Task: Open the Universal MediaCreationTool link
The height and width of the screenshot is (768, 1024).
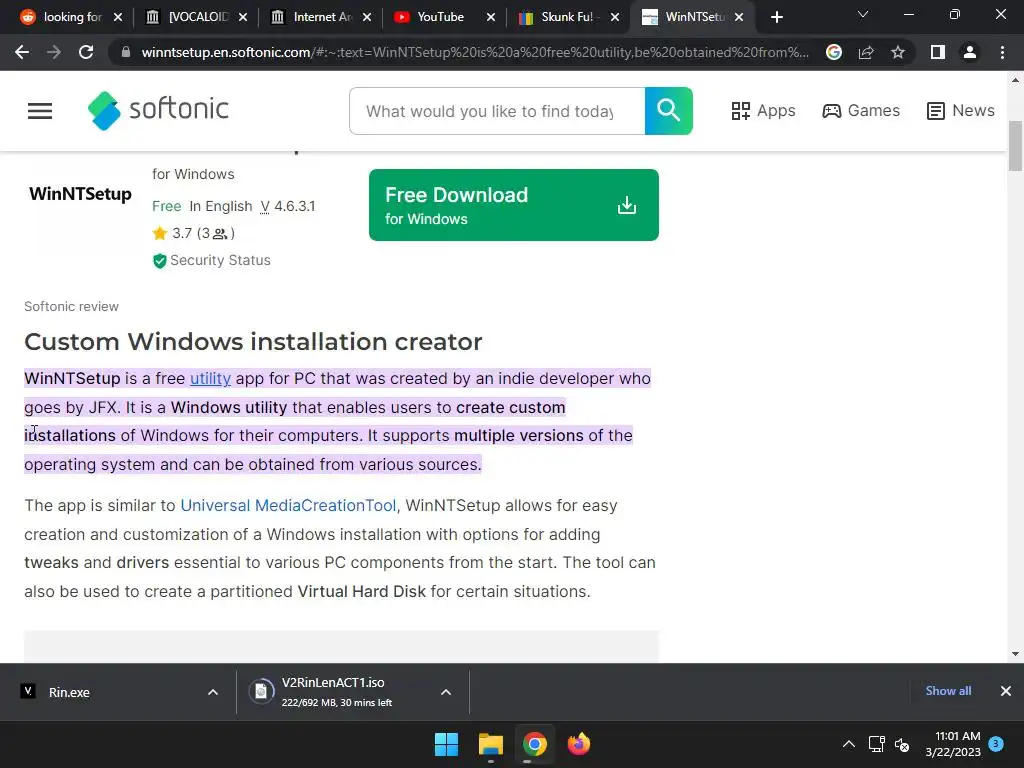Action: tap(288, 505)
